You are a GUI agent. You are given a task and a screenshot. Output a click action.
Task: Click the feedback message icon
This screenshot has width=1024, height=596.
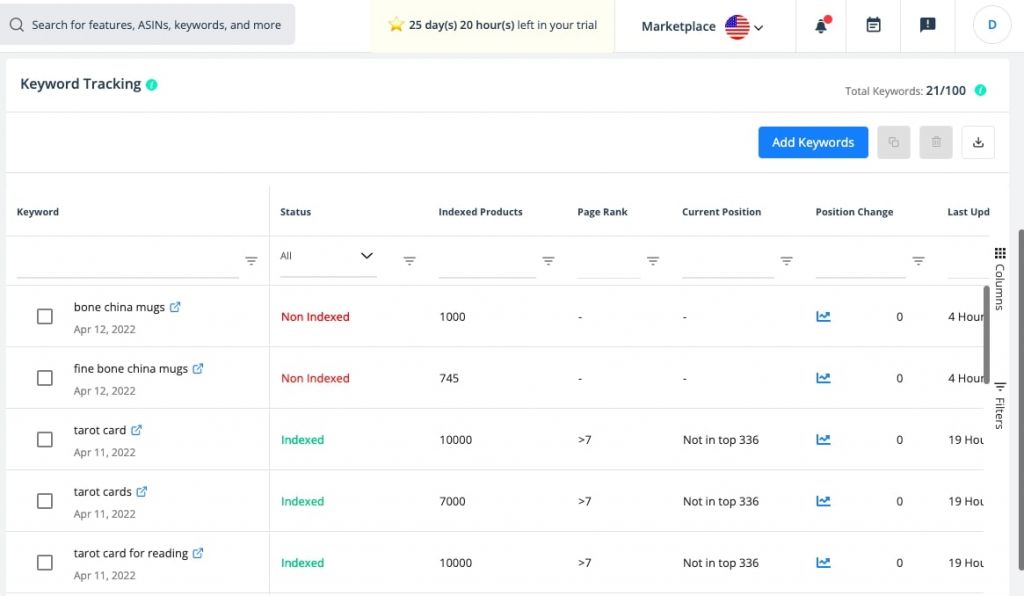[x=927, y=25]
